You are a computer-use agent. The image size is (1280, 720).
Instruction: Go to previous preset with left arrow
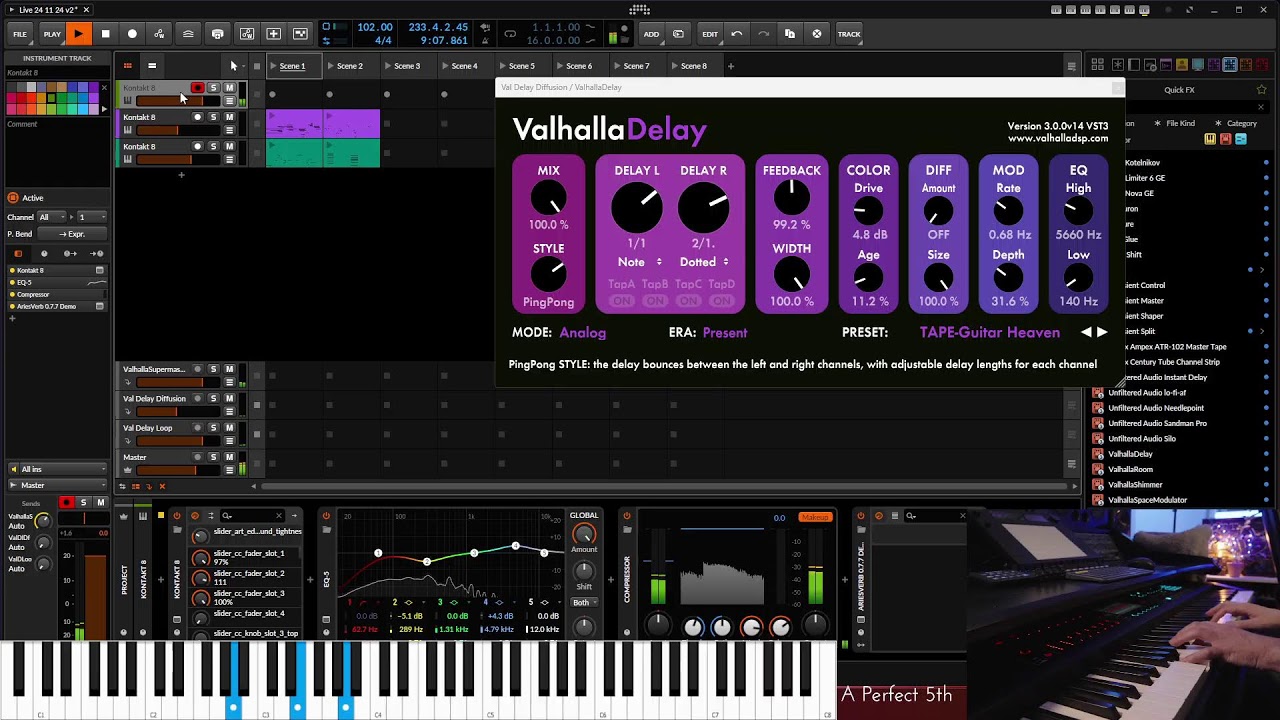pos(1086,332)
